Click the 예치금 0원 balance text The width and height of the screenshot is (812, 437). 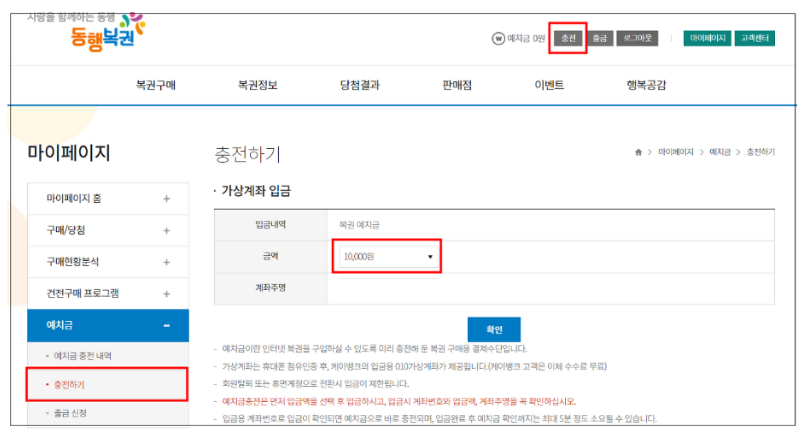point(526,38)
